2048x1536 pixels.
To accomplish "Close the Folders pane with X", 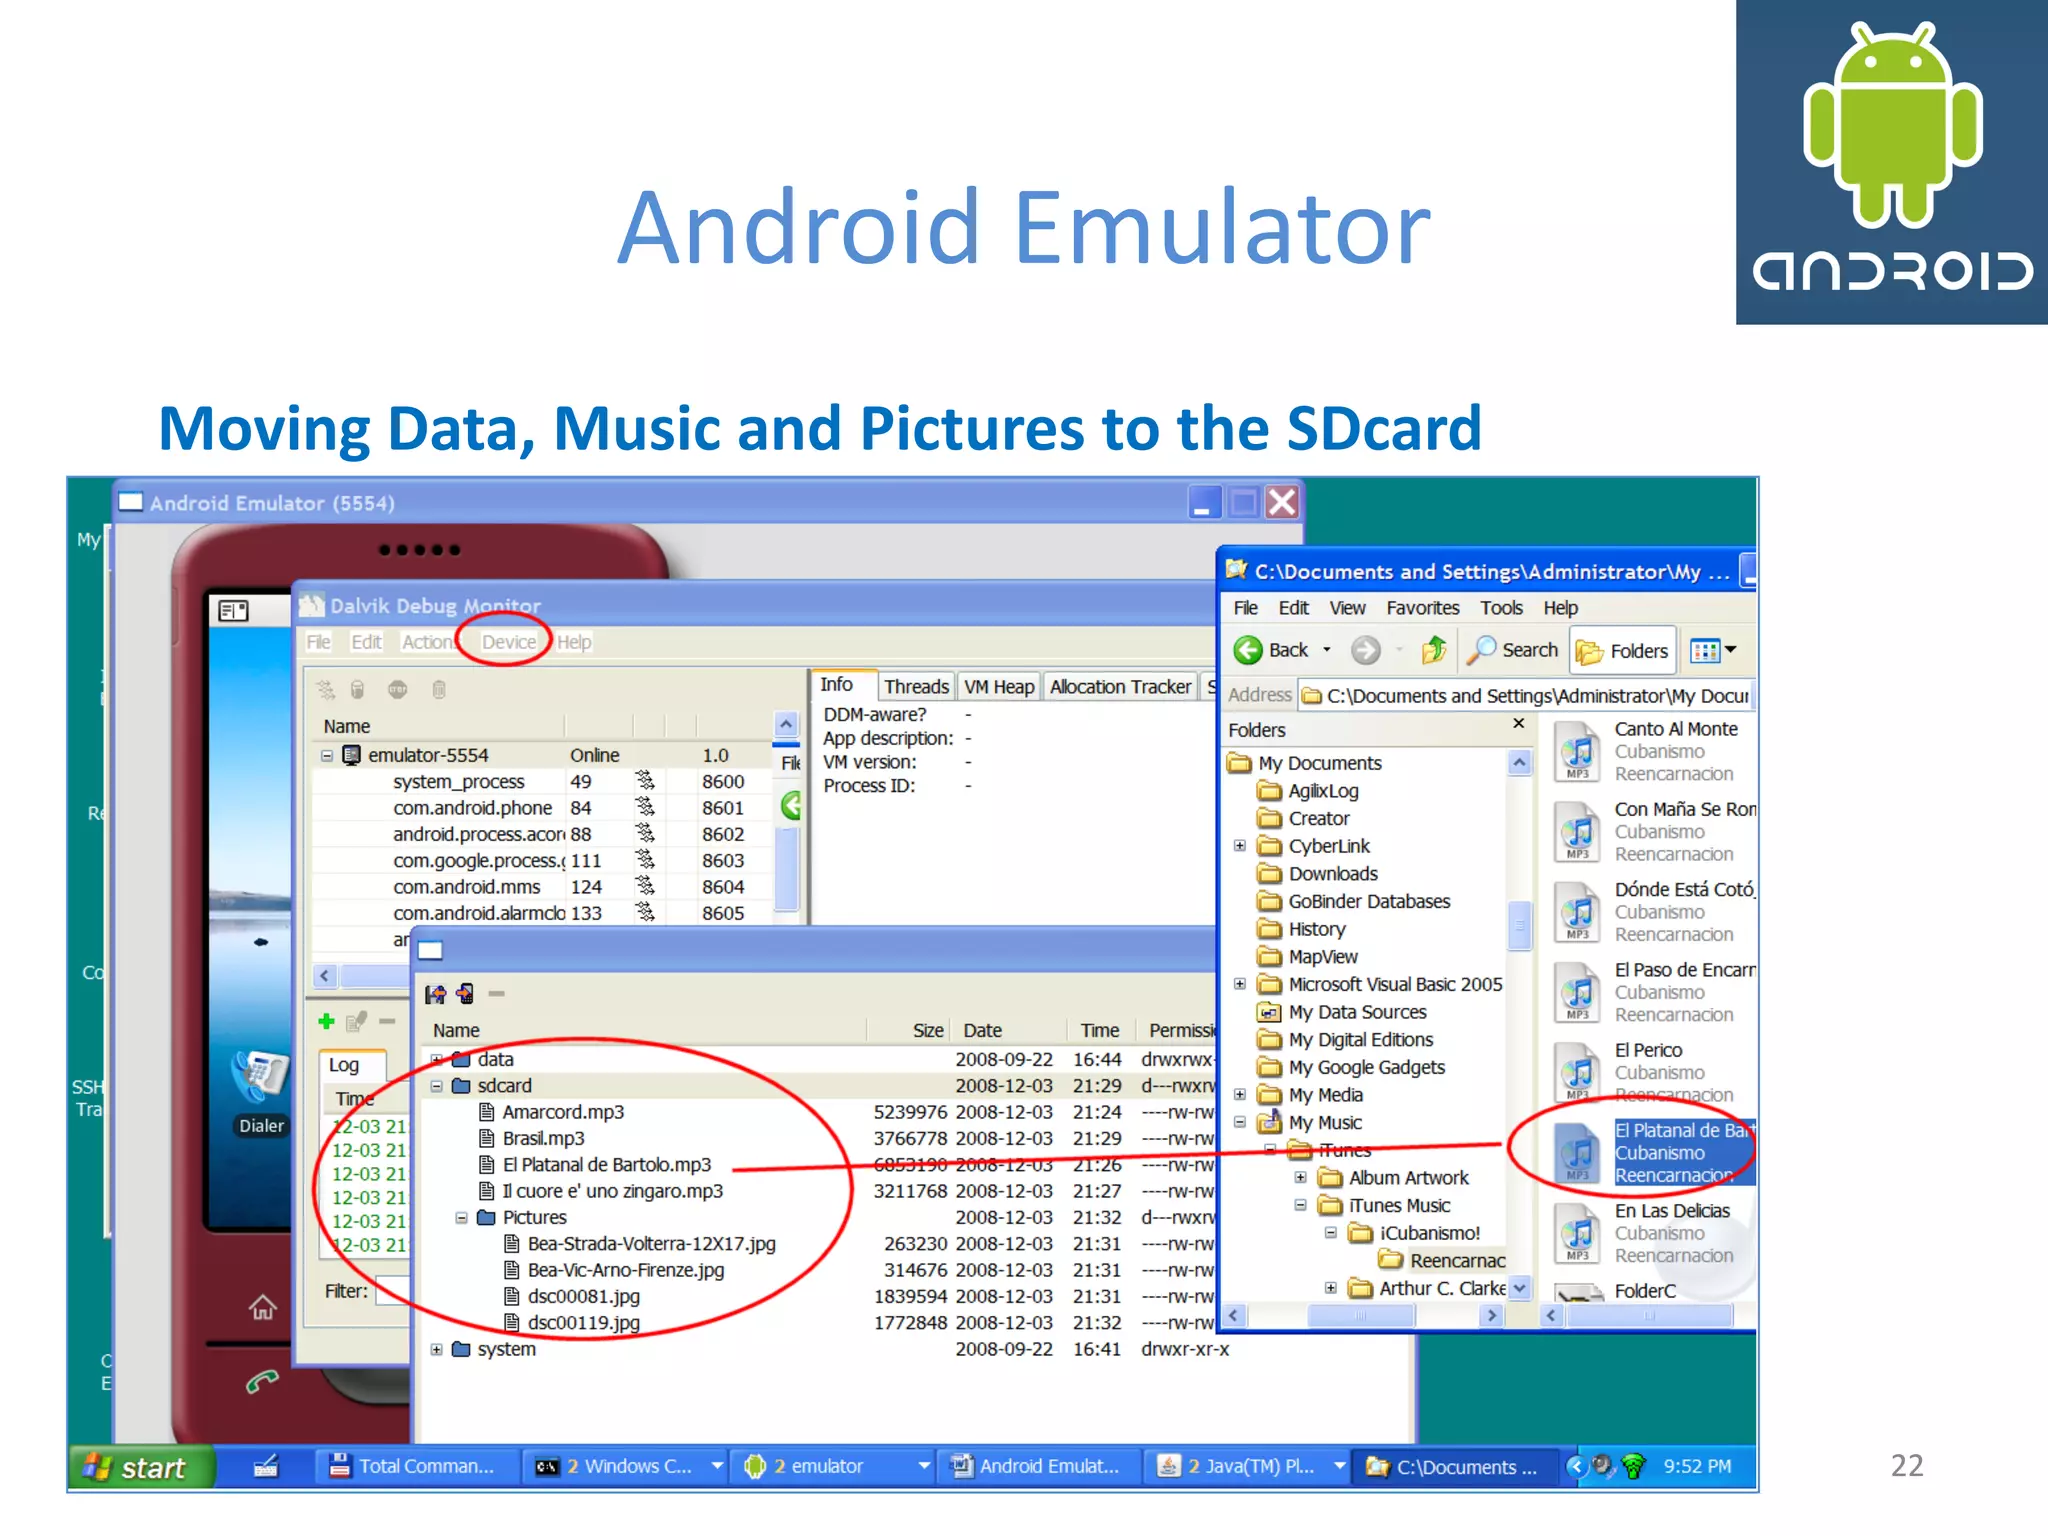I will coord(1518,723).
